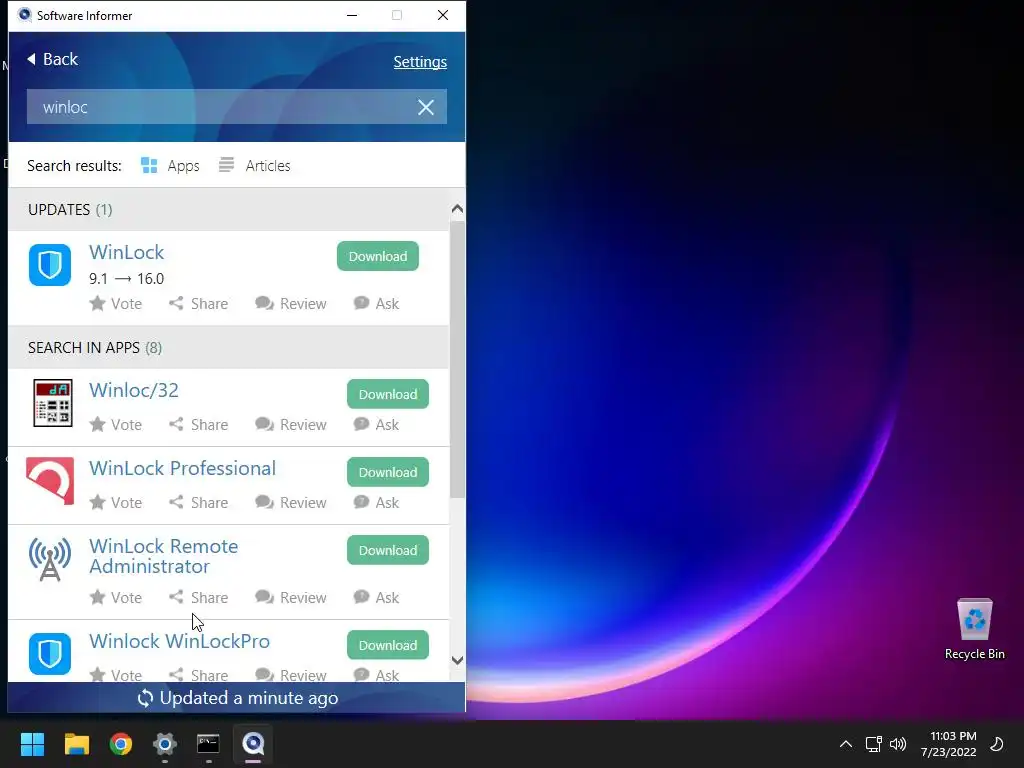Review WinLock Professional

(x=291, y=502)
